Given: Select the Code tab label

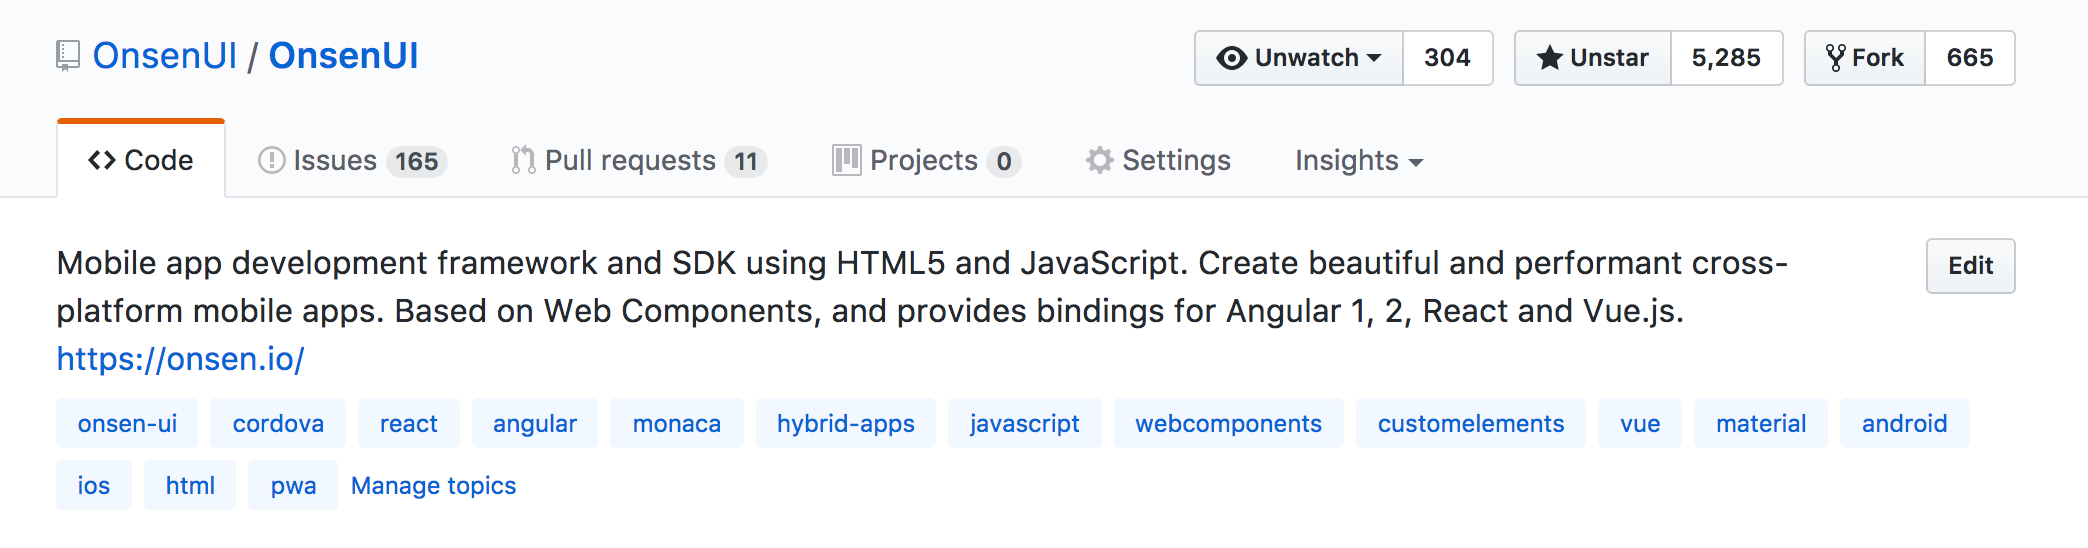Looking at the screenshot, I should tap(158, 160).
